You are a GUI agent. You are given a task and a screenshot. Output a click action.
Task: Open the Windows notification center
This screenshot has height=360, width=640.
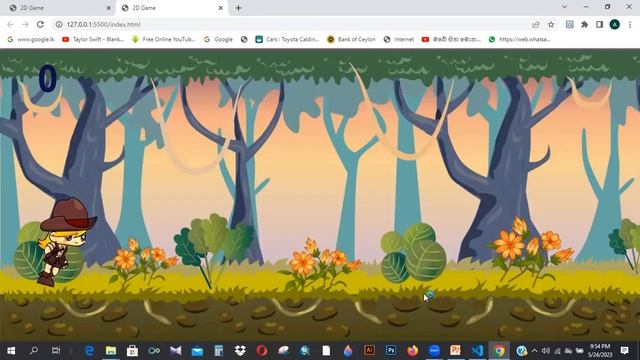point(624,351)
